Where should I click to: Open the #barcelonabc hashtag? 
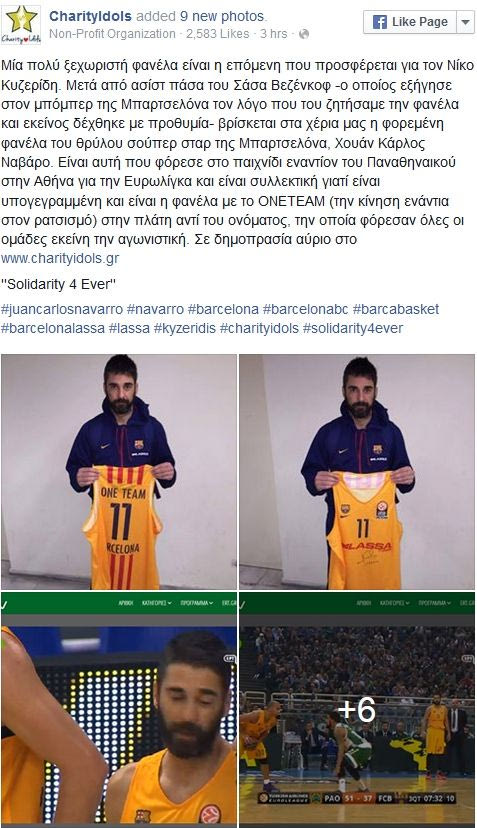point(306,309)
